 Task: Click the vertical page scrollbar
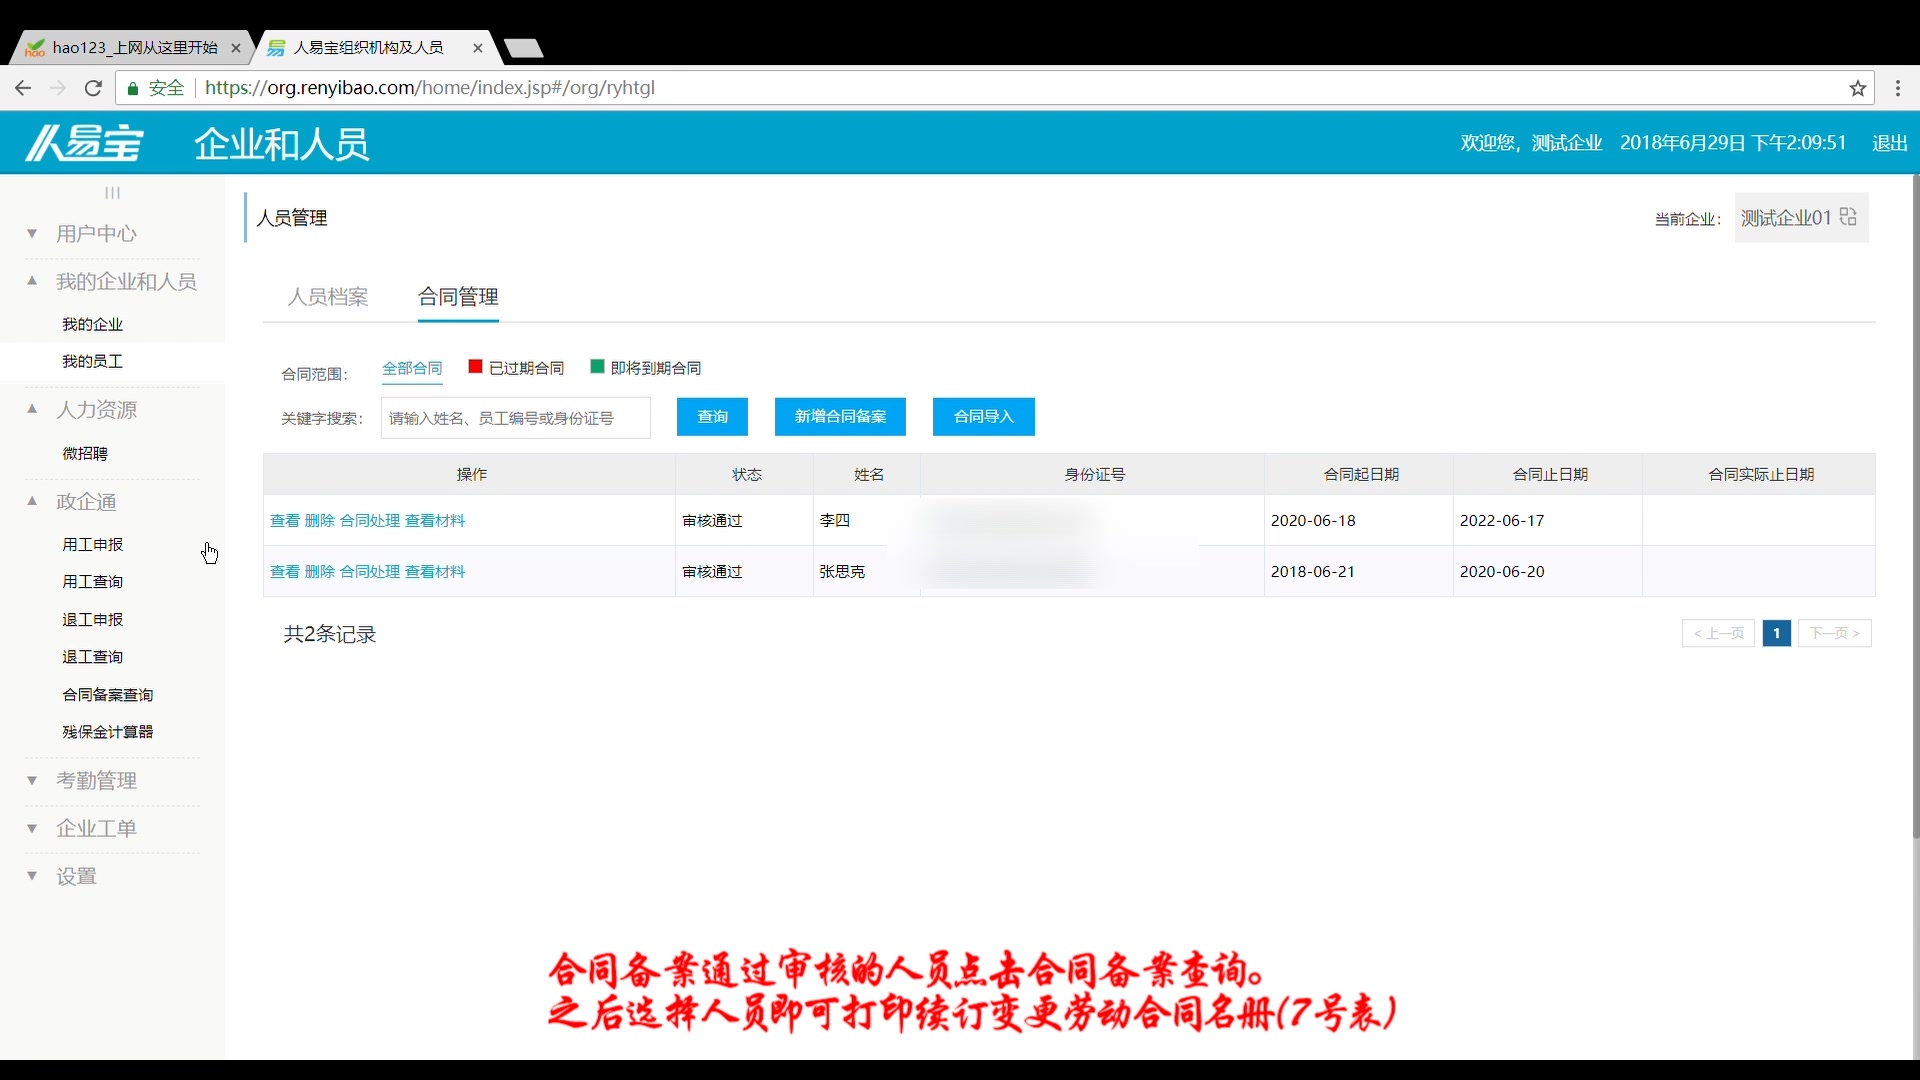[x=1915, y=505]
